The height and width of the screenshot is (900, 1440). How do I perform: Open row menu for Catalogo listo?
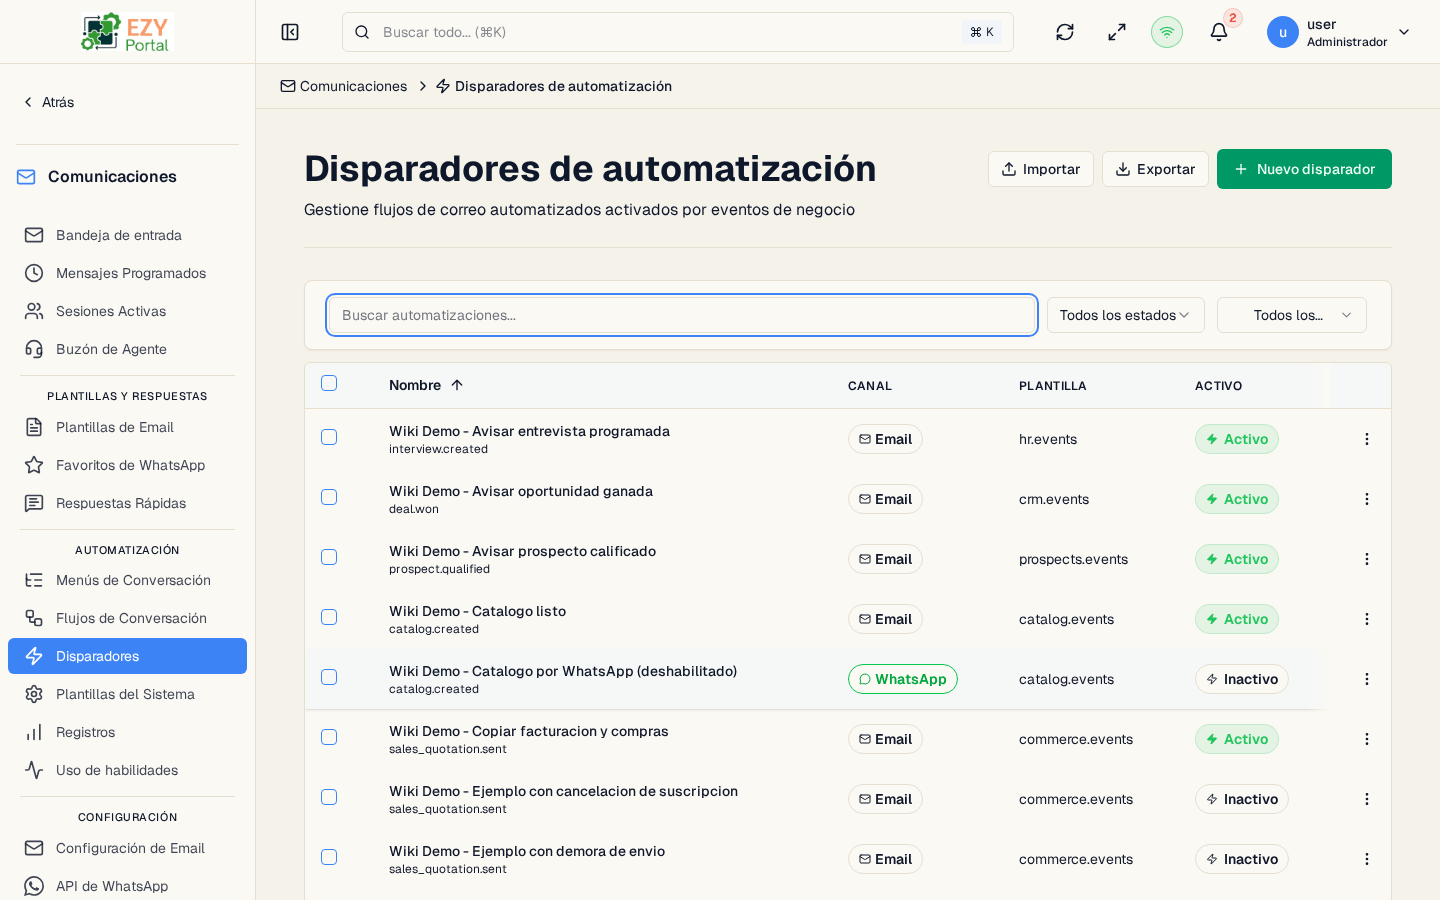(1367, 619)
